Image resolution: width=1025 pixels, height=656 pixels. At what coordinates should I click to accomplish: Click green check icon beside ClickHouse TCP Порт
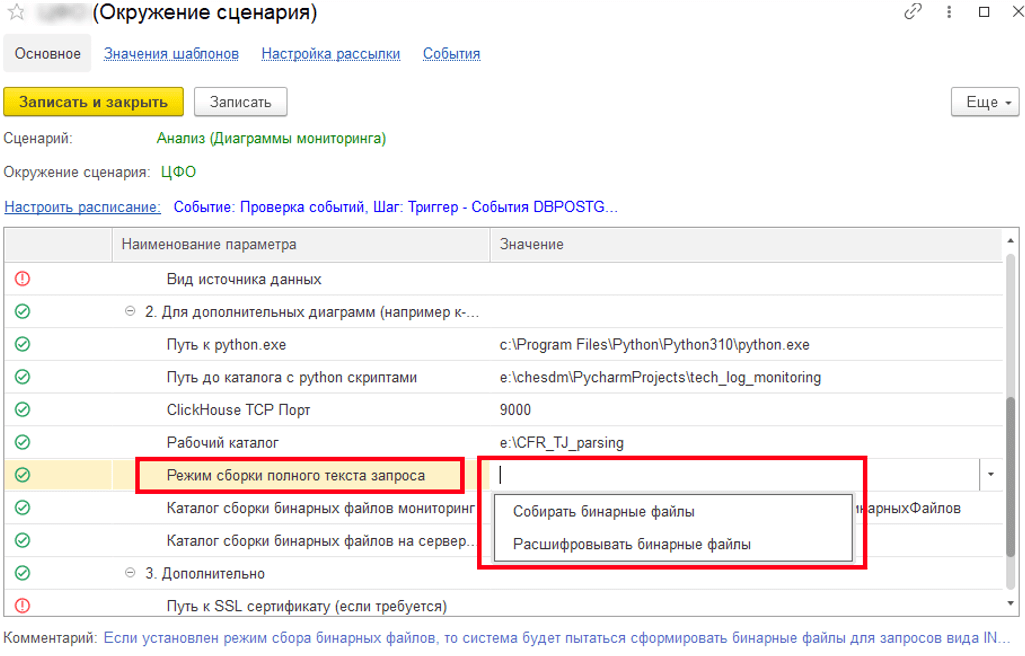tap(23, 410)
